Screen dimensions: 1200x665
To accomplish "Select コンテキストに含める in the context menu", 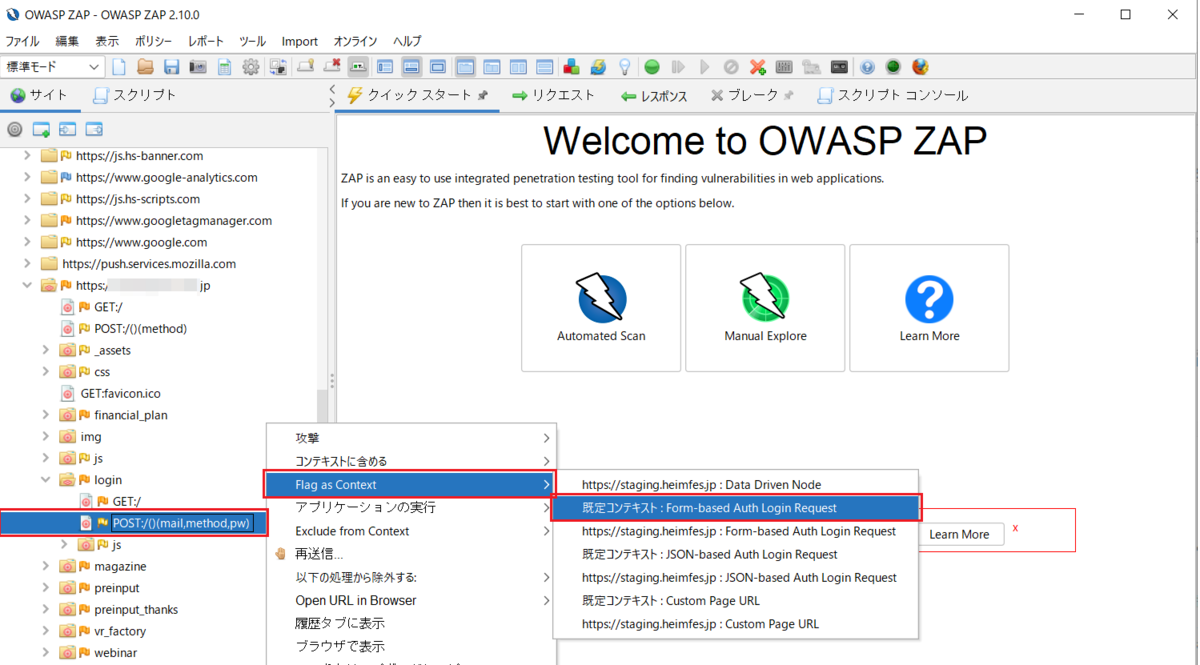I will coord(411,461).
